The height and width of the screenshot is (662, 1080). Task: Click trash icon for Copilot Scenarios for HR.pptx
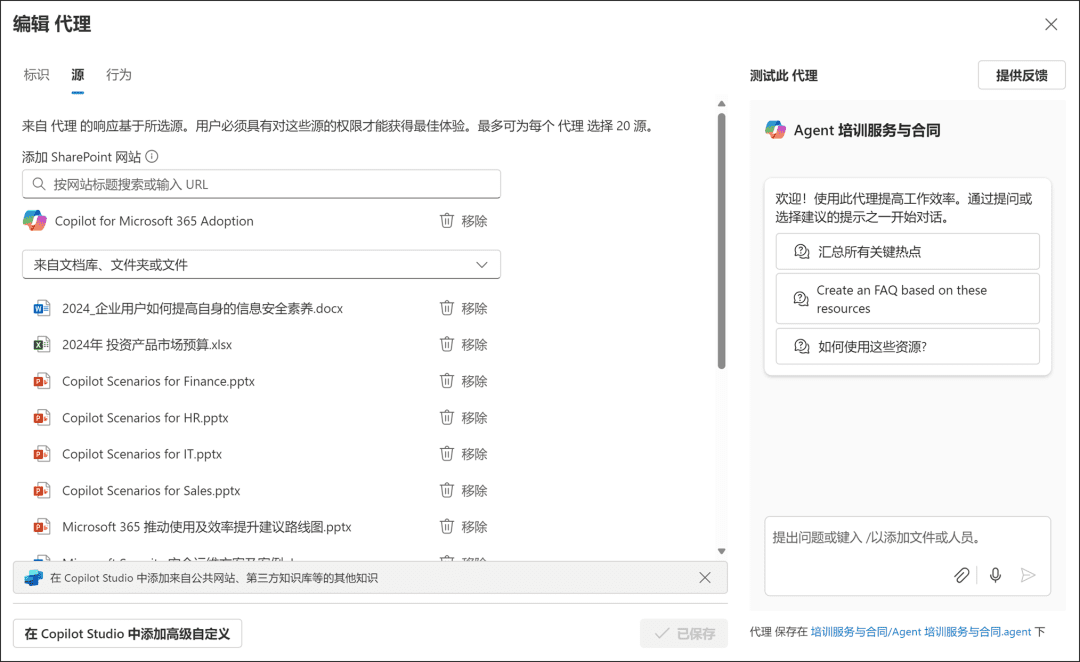tap(447, 417)
